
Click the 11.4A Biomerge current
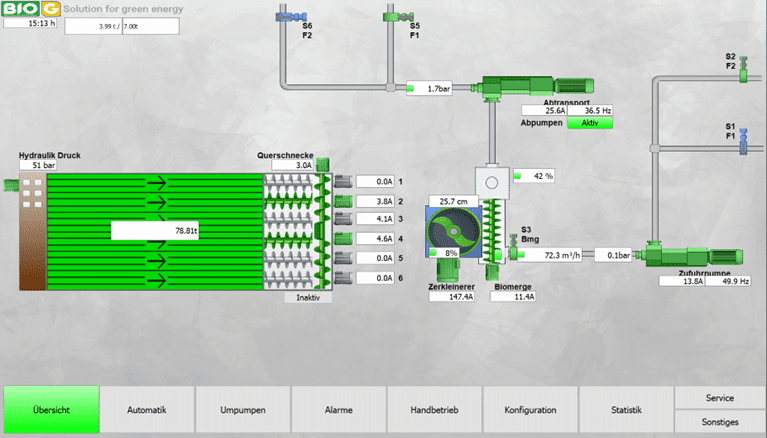(513, 297)
